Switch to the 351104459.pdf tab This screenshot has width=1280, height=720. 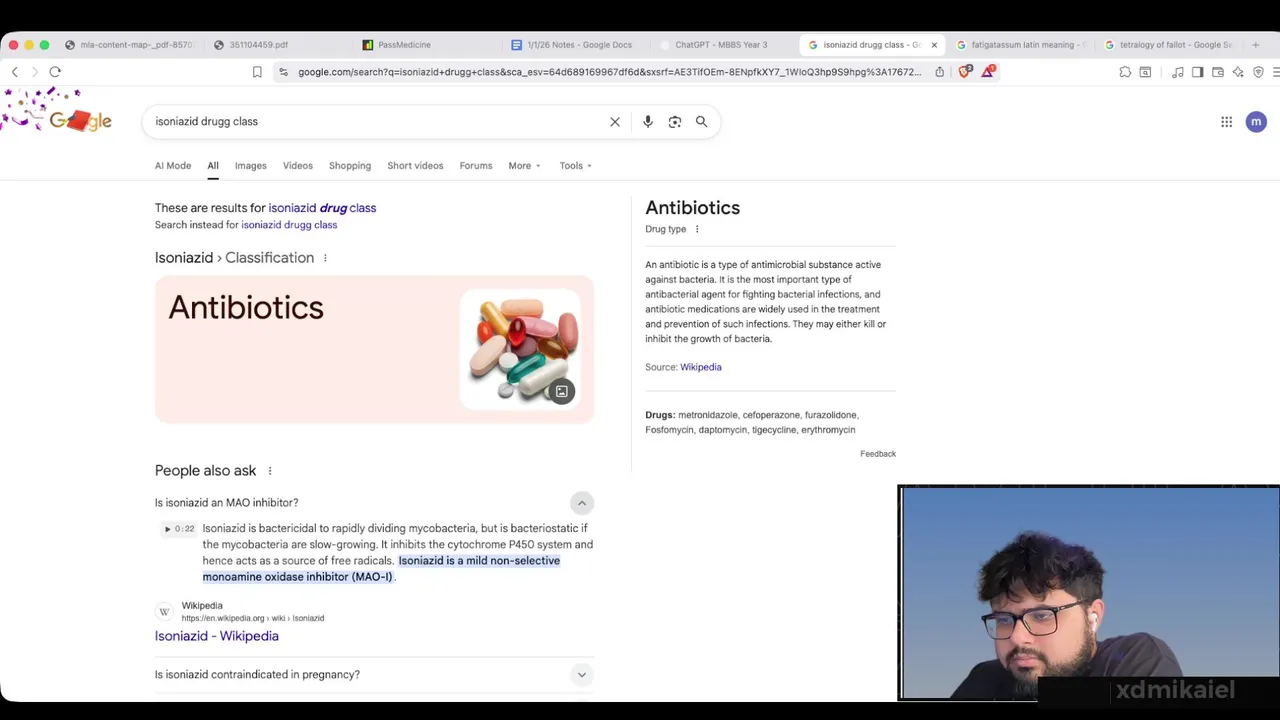[x=258, y=45]
